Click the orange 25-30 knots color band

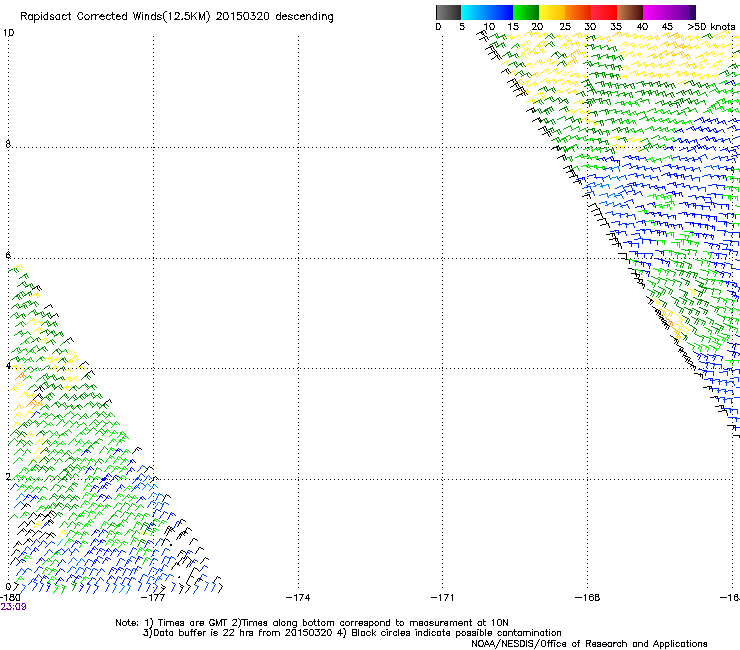coord(578,12)
